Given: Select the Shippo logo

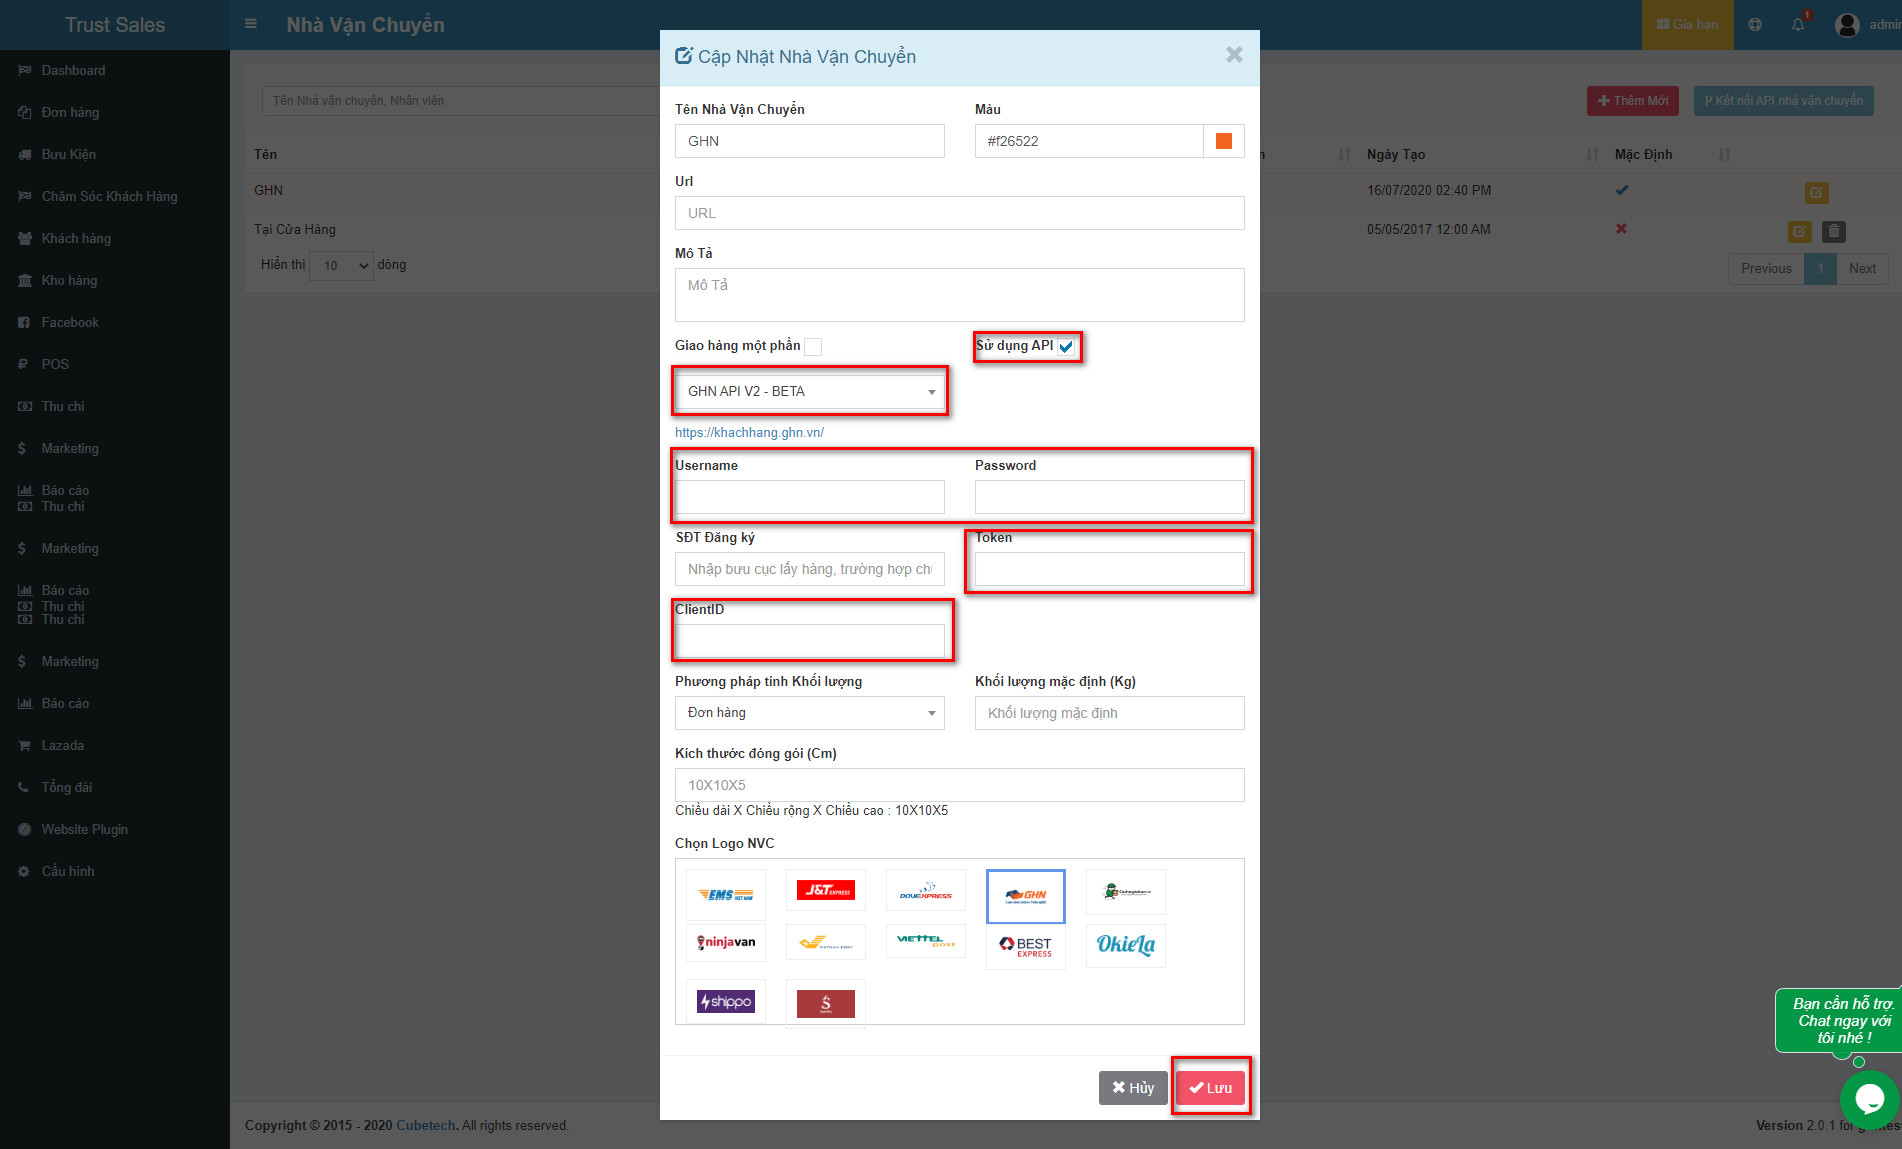Looking at the screenshot, I should click(x=725, y=1001).
